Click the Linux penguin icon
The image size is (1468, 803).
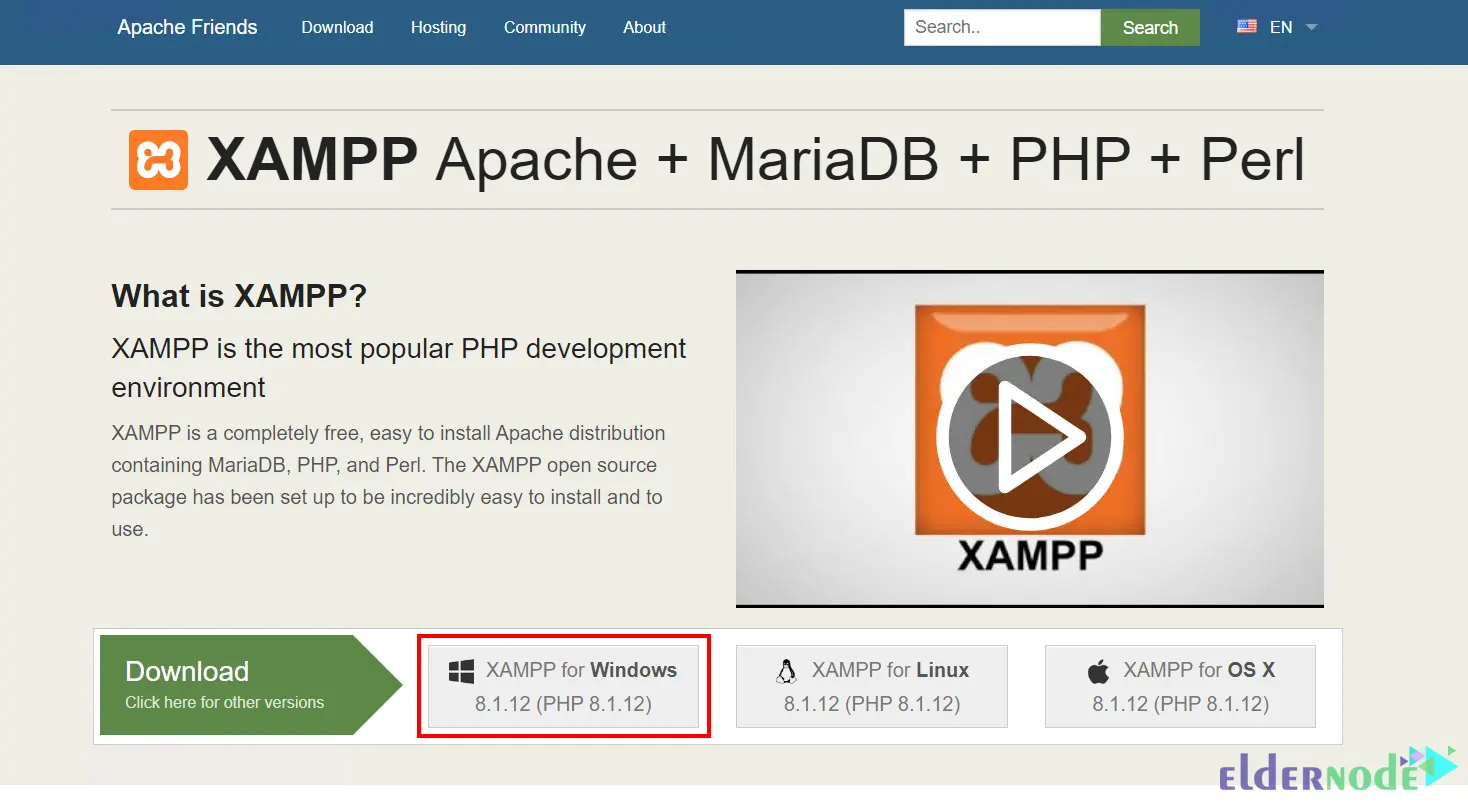(x=786, y=670)
